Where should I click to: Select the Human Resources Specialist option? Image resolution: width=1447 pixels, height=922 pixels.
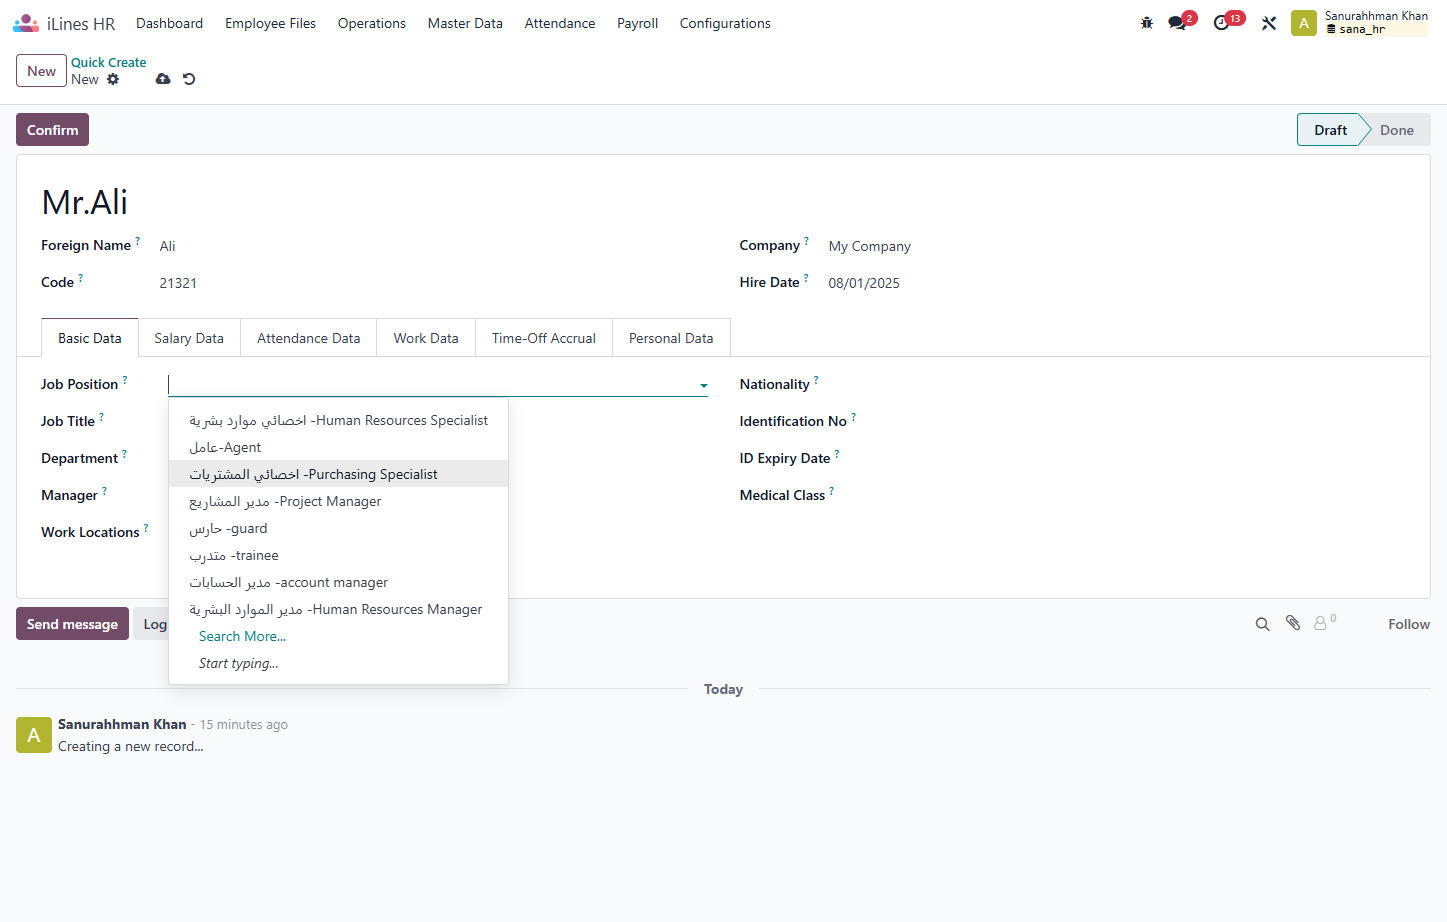click(x=339, y=420)
